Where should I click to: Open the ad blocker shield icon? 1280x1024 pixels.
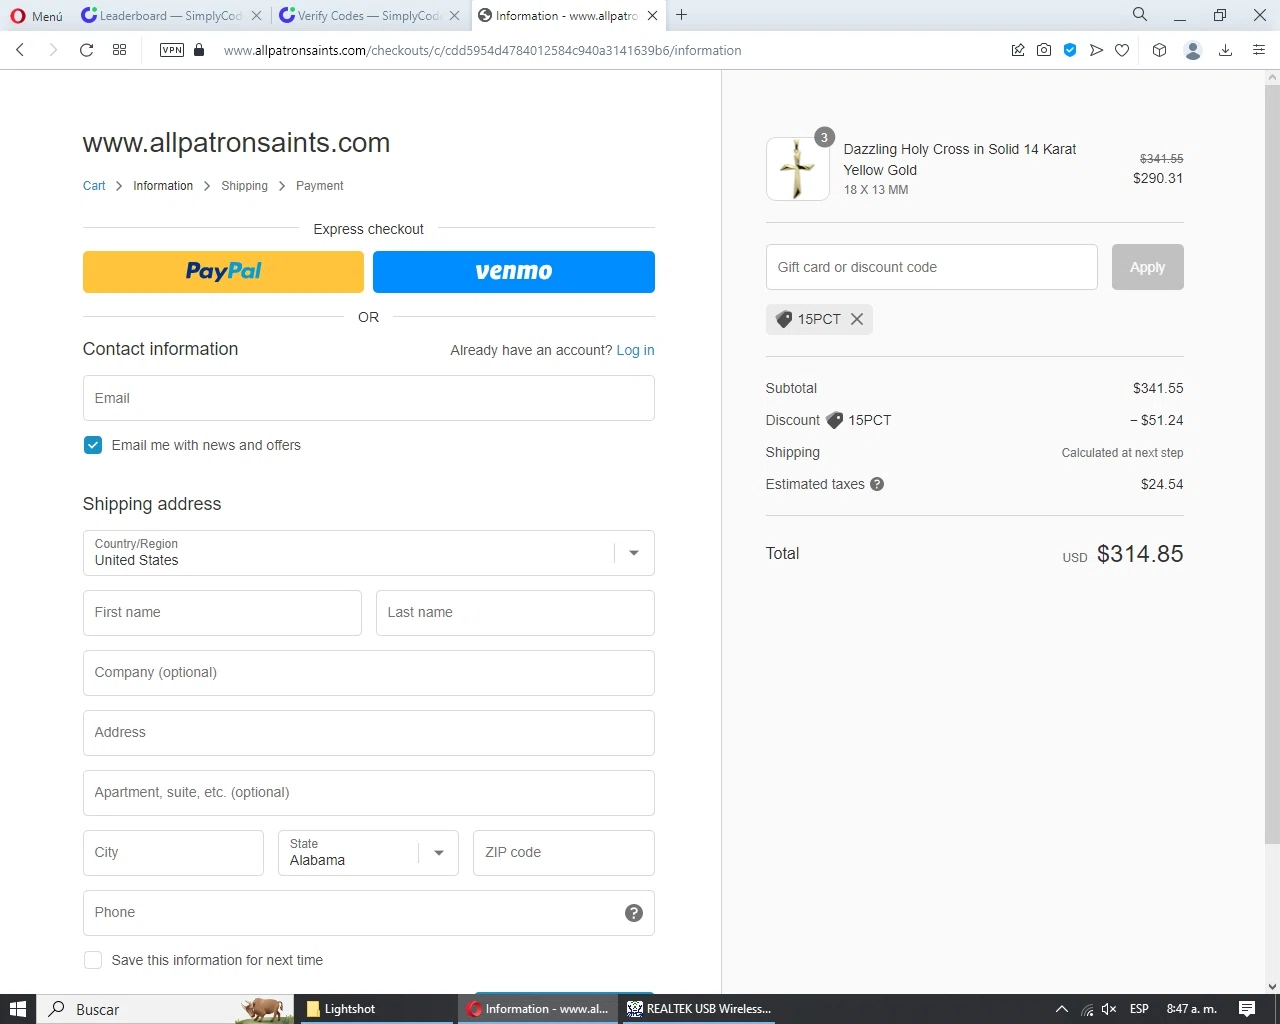(x=1070, y=50)
